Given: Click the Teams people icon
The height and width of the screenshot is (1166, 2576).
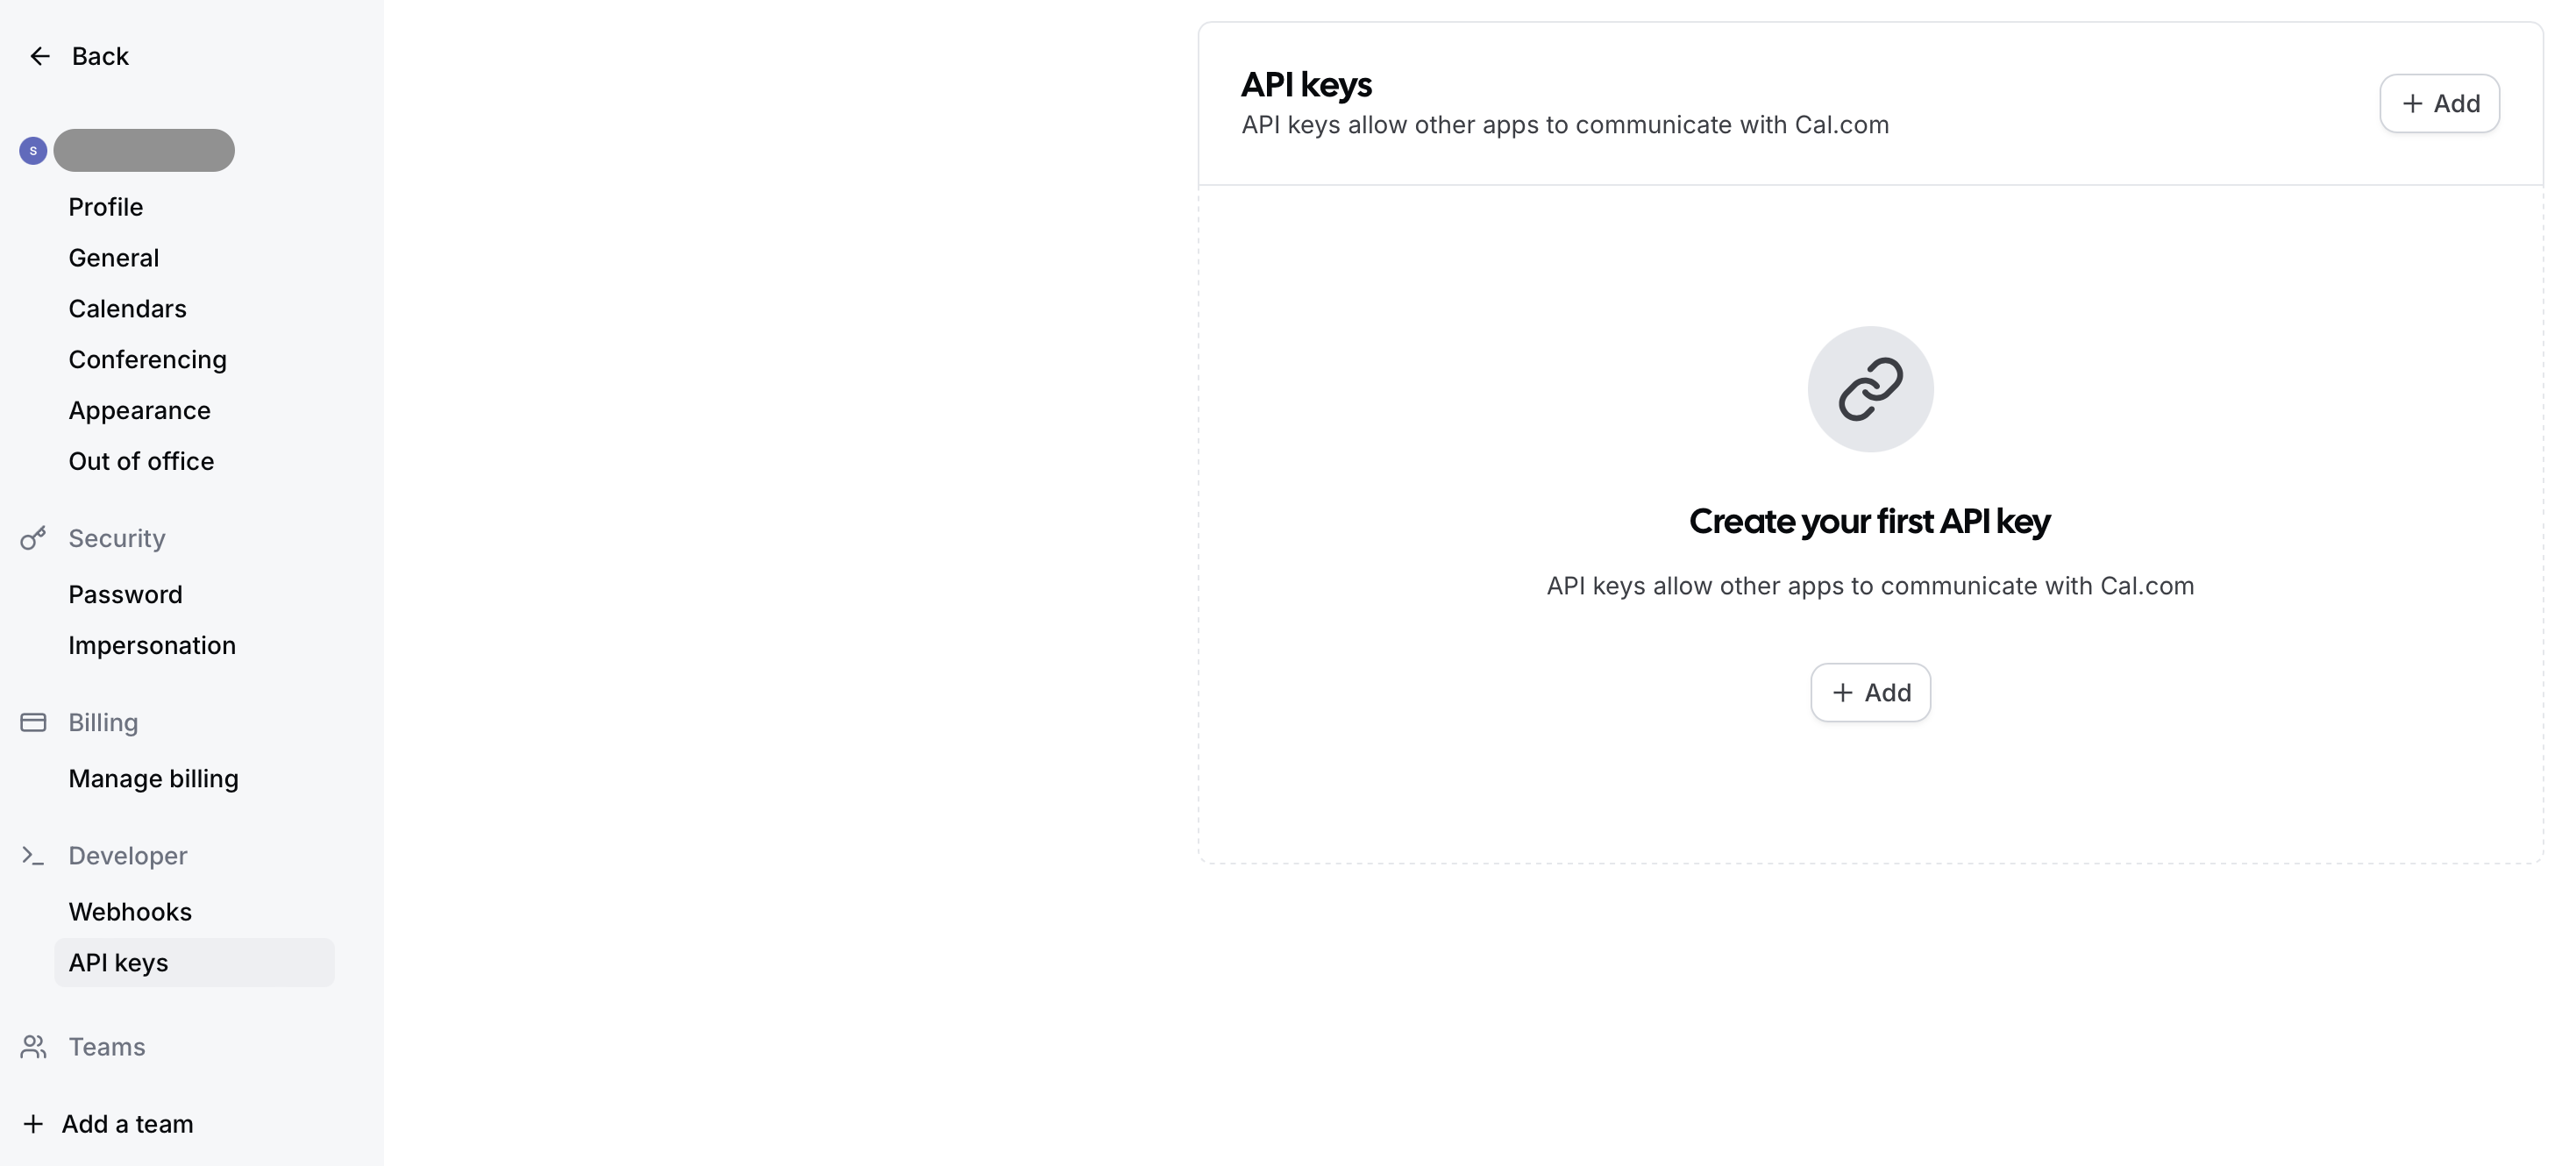Looking at the screenshot, I should point(33,1047).
